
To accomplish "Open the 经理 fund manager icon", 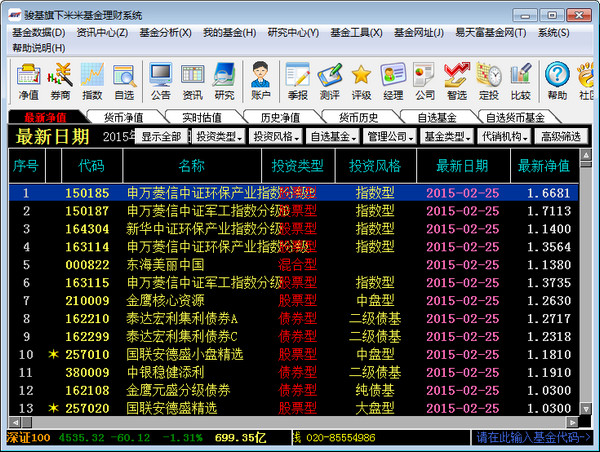I will pyautogui.click(x=393, y=82).
